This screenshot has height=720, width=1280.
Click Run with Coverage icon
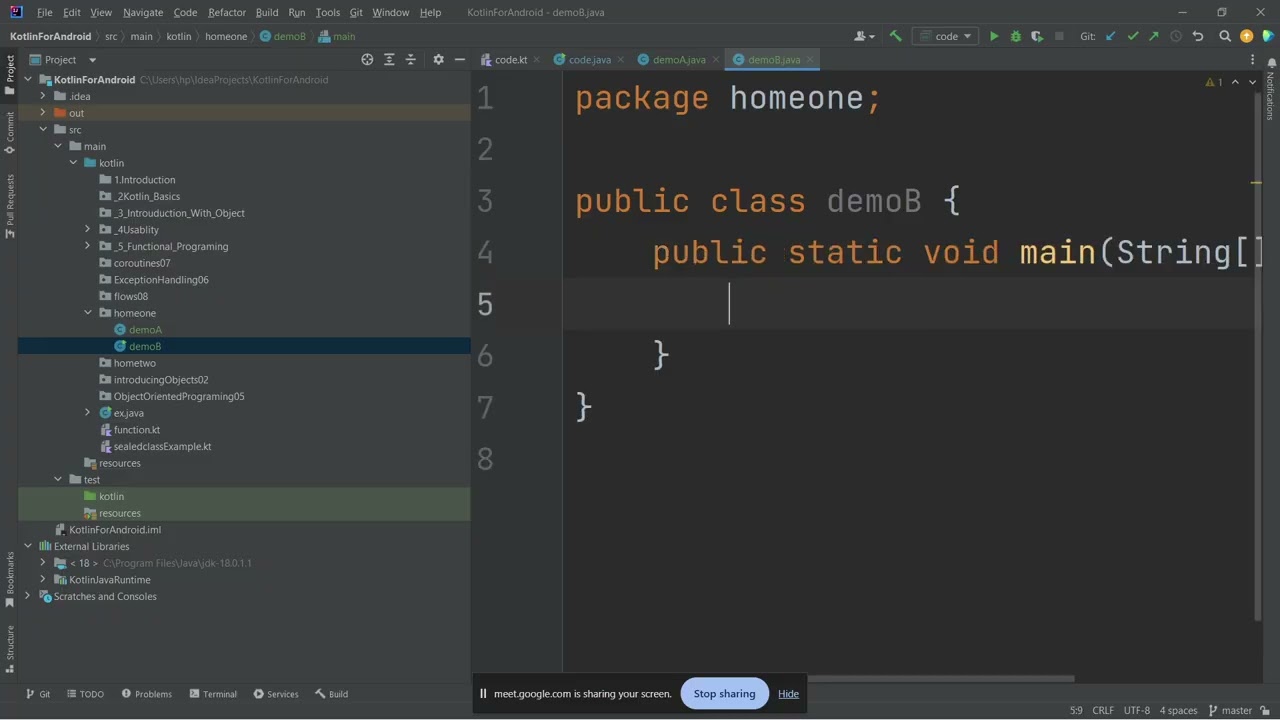click(1037, 36)
